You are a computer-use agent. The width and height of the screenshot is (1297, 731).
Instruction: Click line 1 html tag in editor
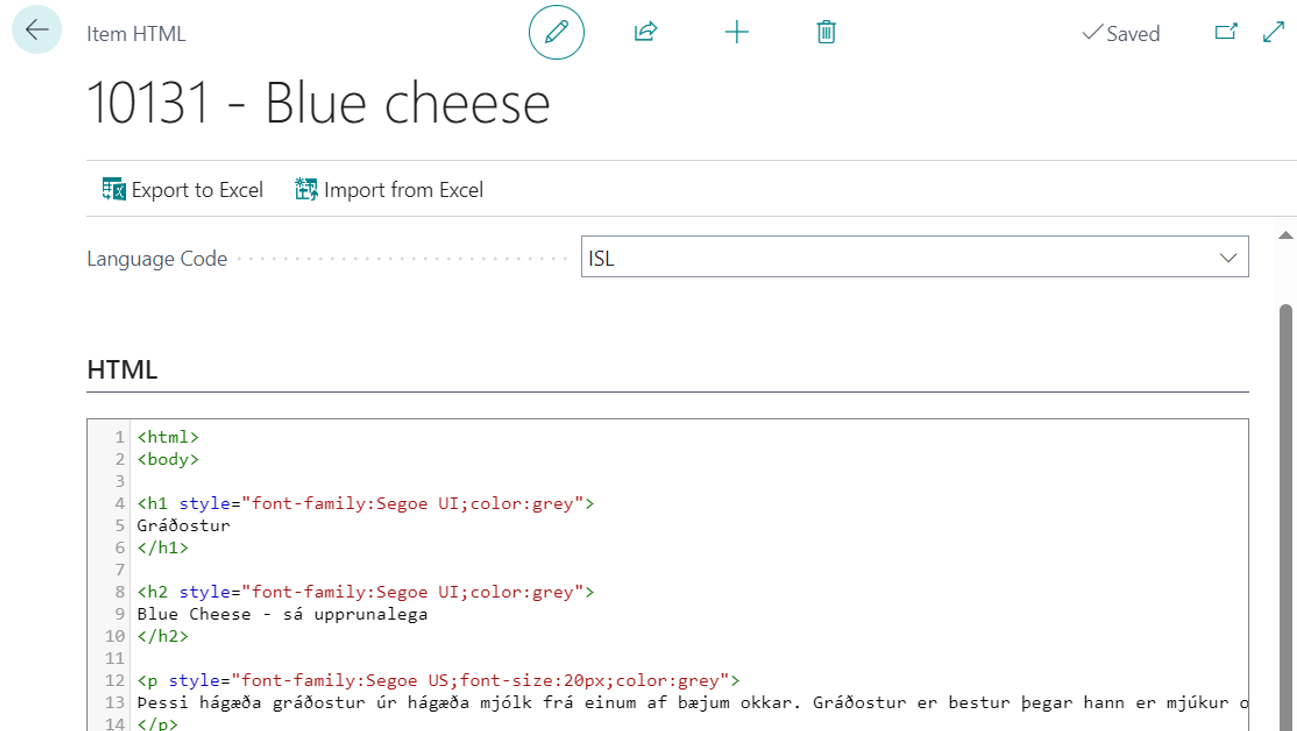(168, 437)
